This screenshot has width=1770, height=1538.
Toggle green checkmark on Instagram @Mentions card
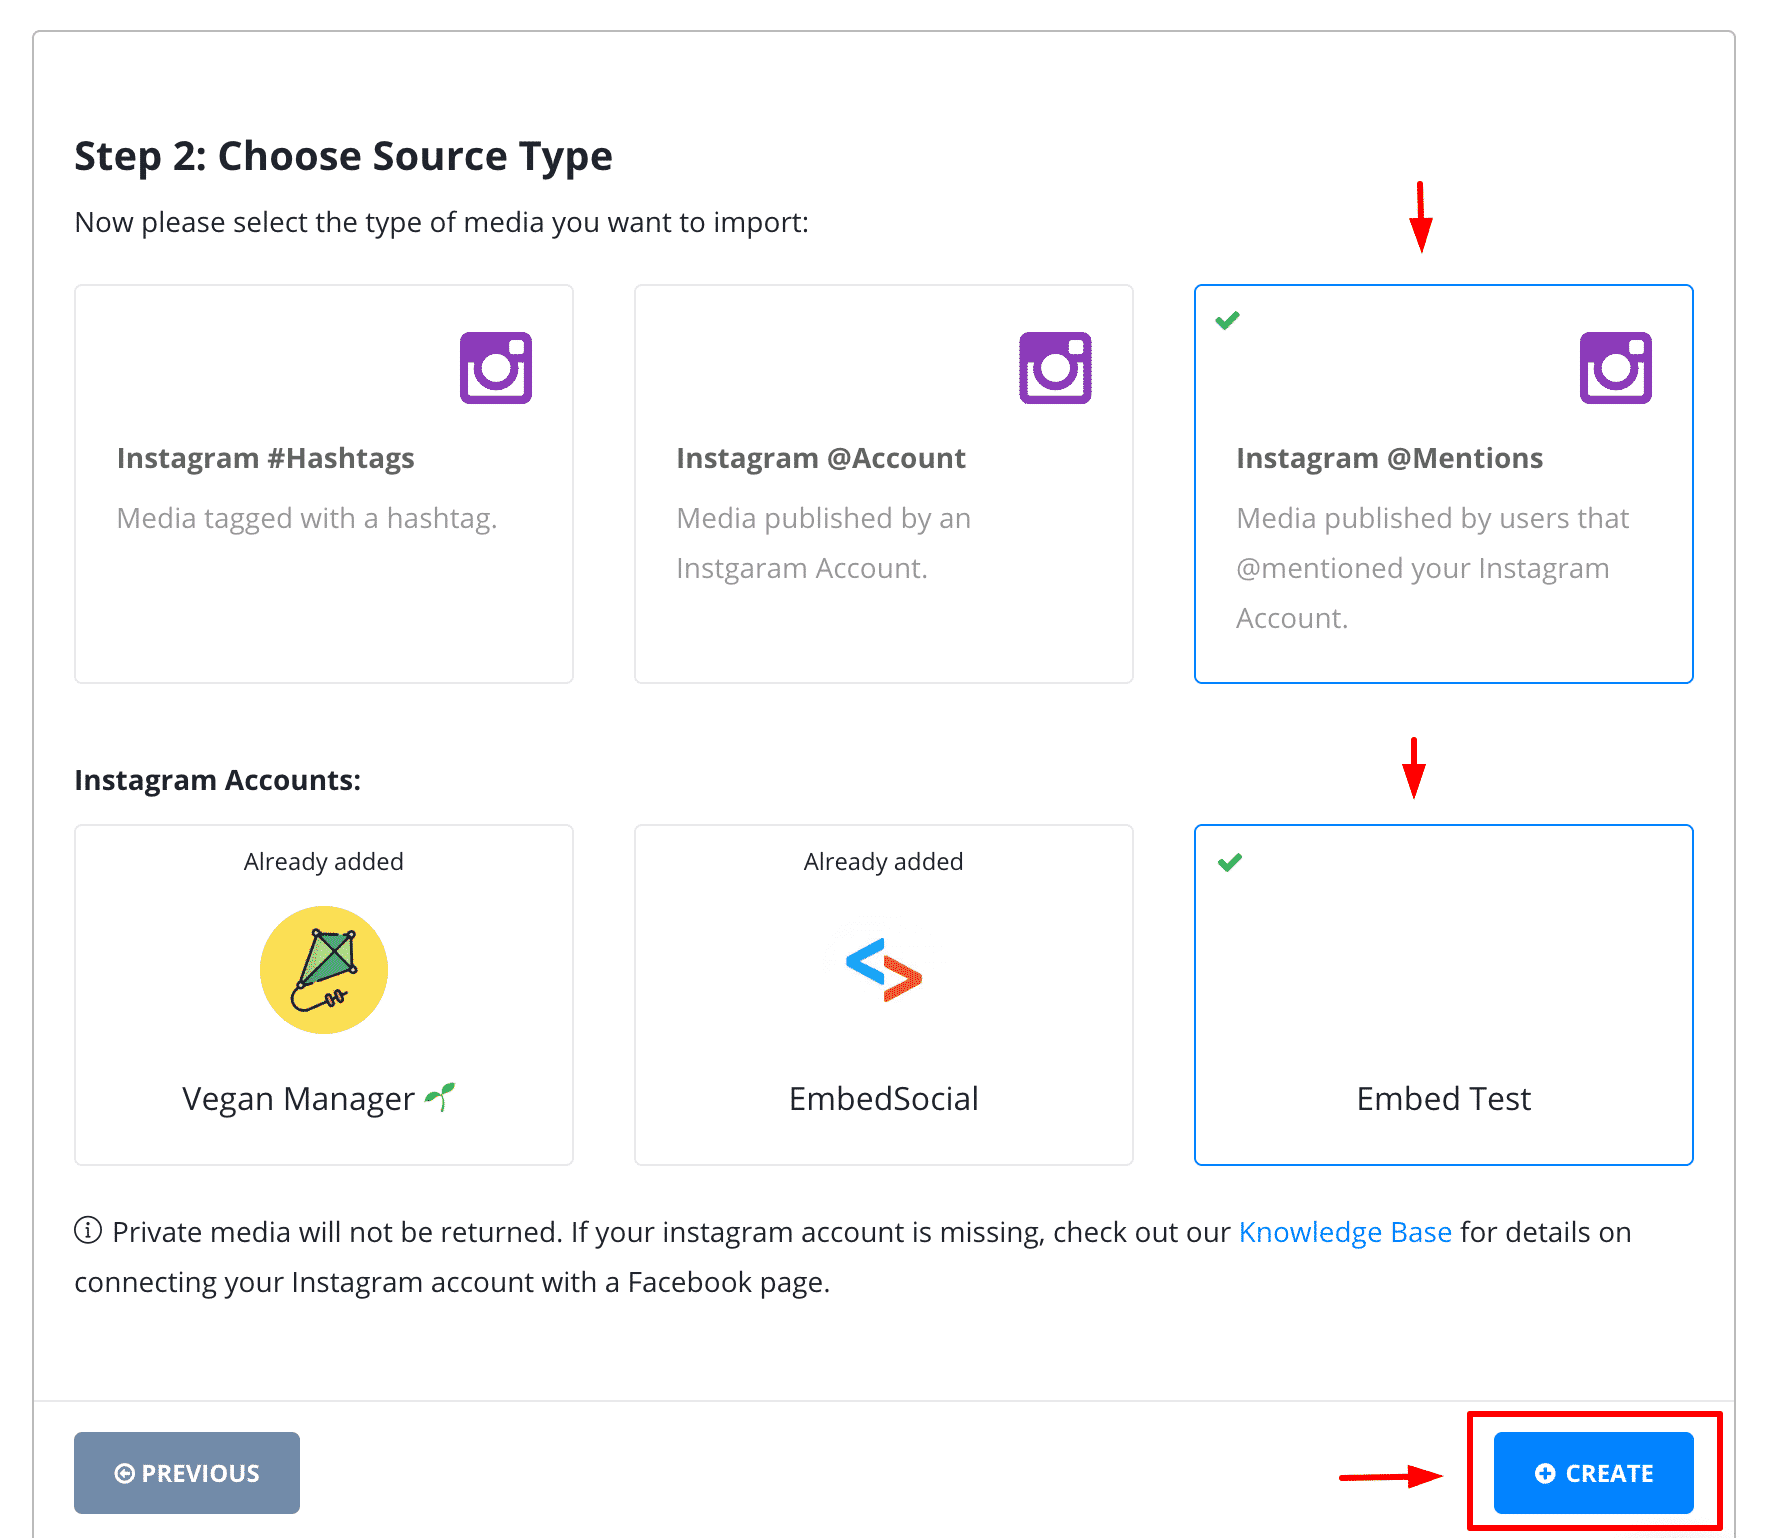pyautogui.click(x=1227, y=320)
